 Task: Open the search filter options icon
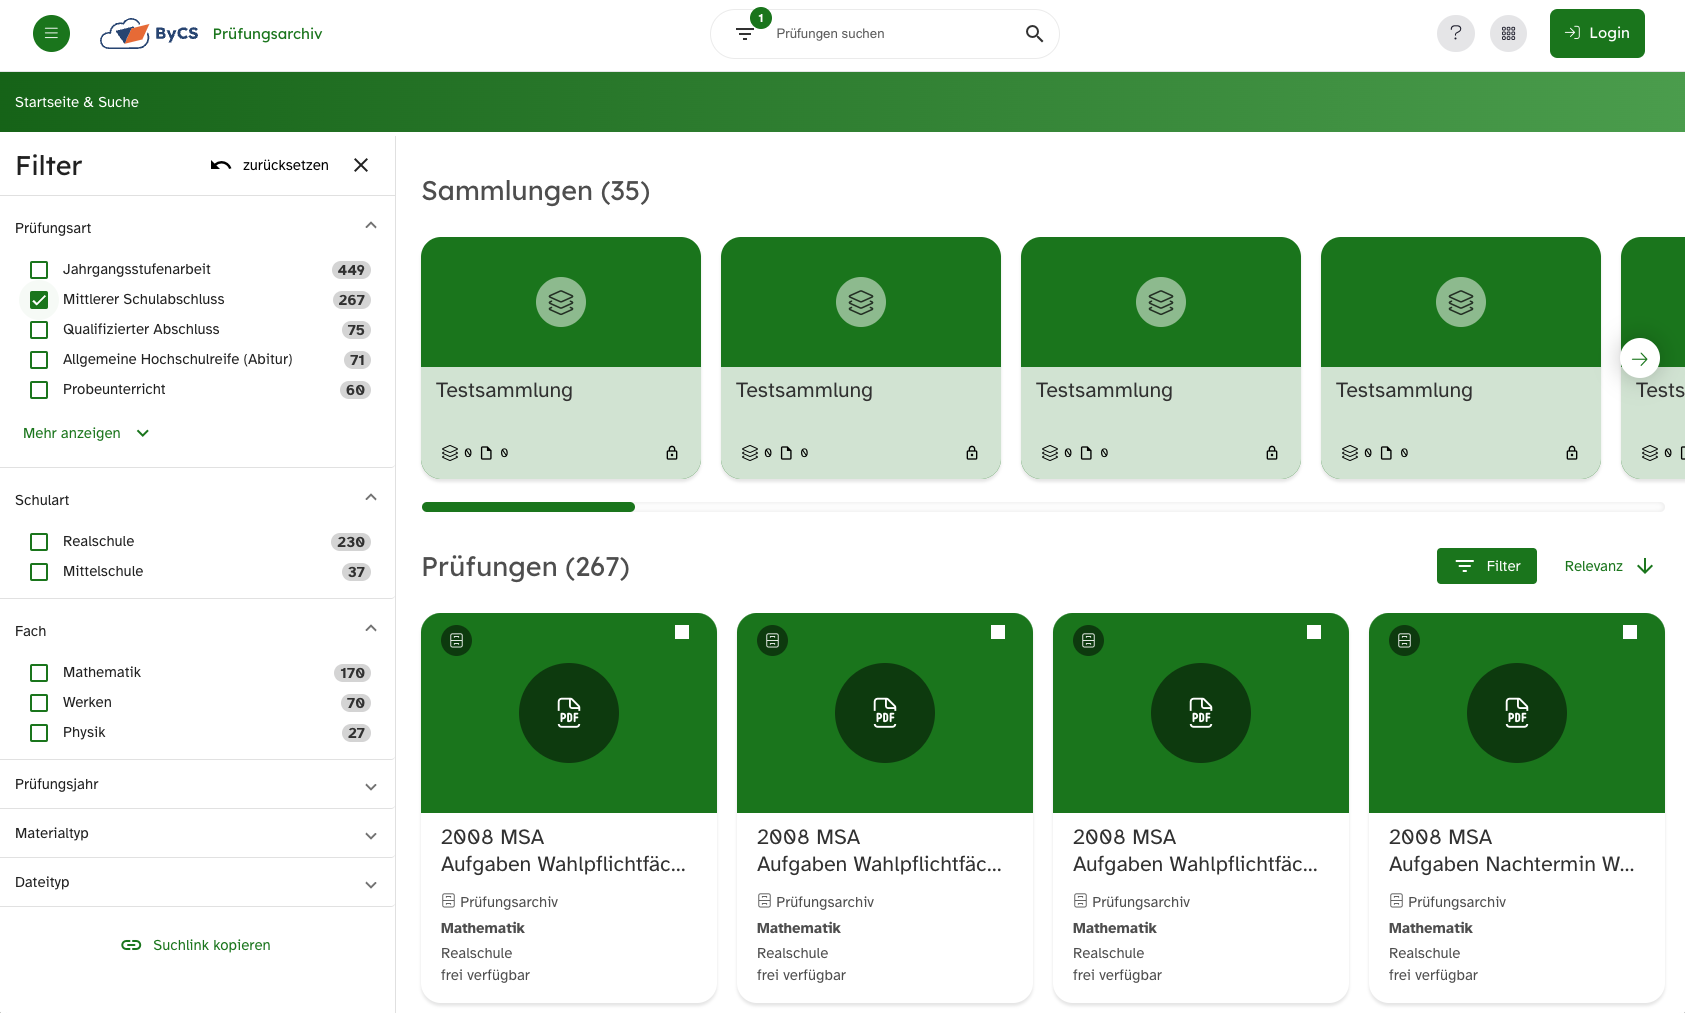745,34
